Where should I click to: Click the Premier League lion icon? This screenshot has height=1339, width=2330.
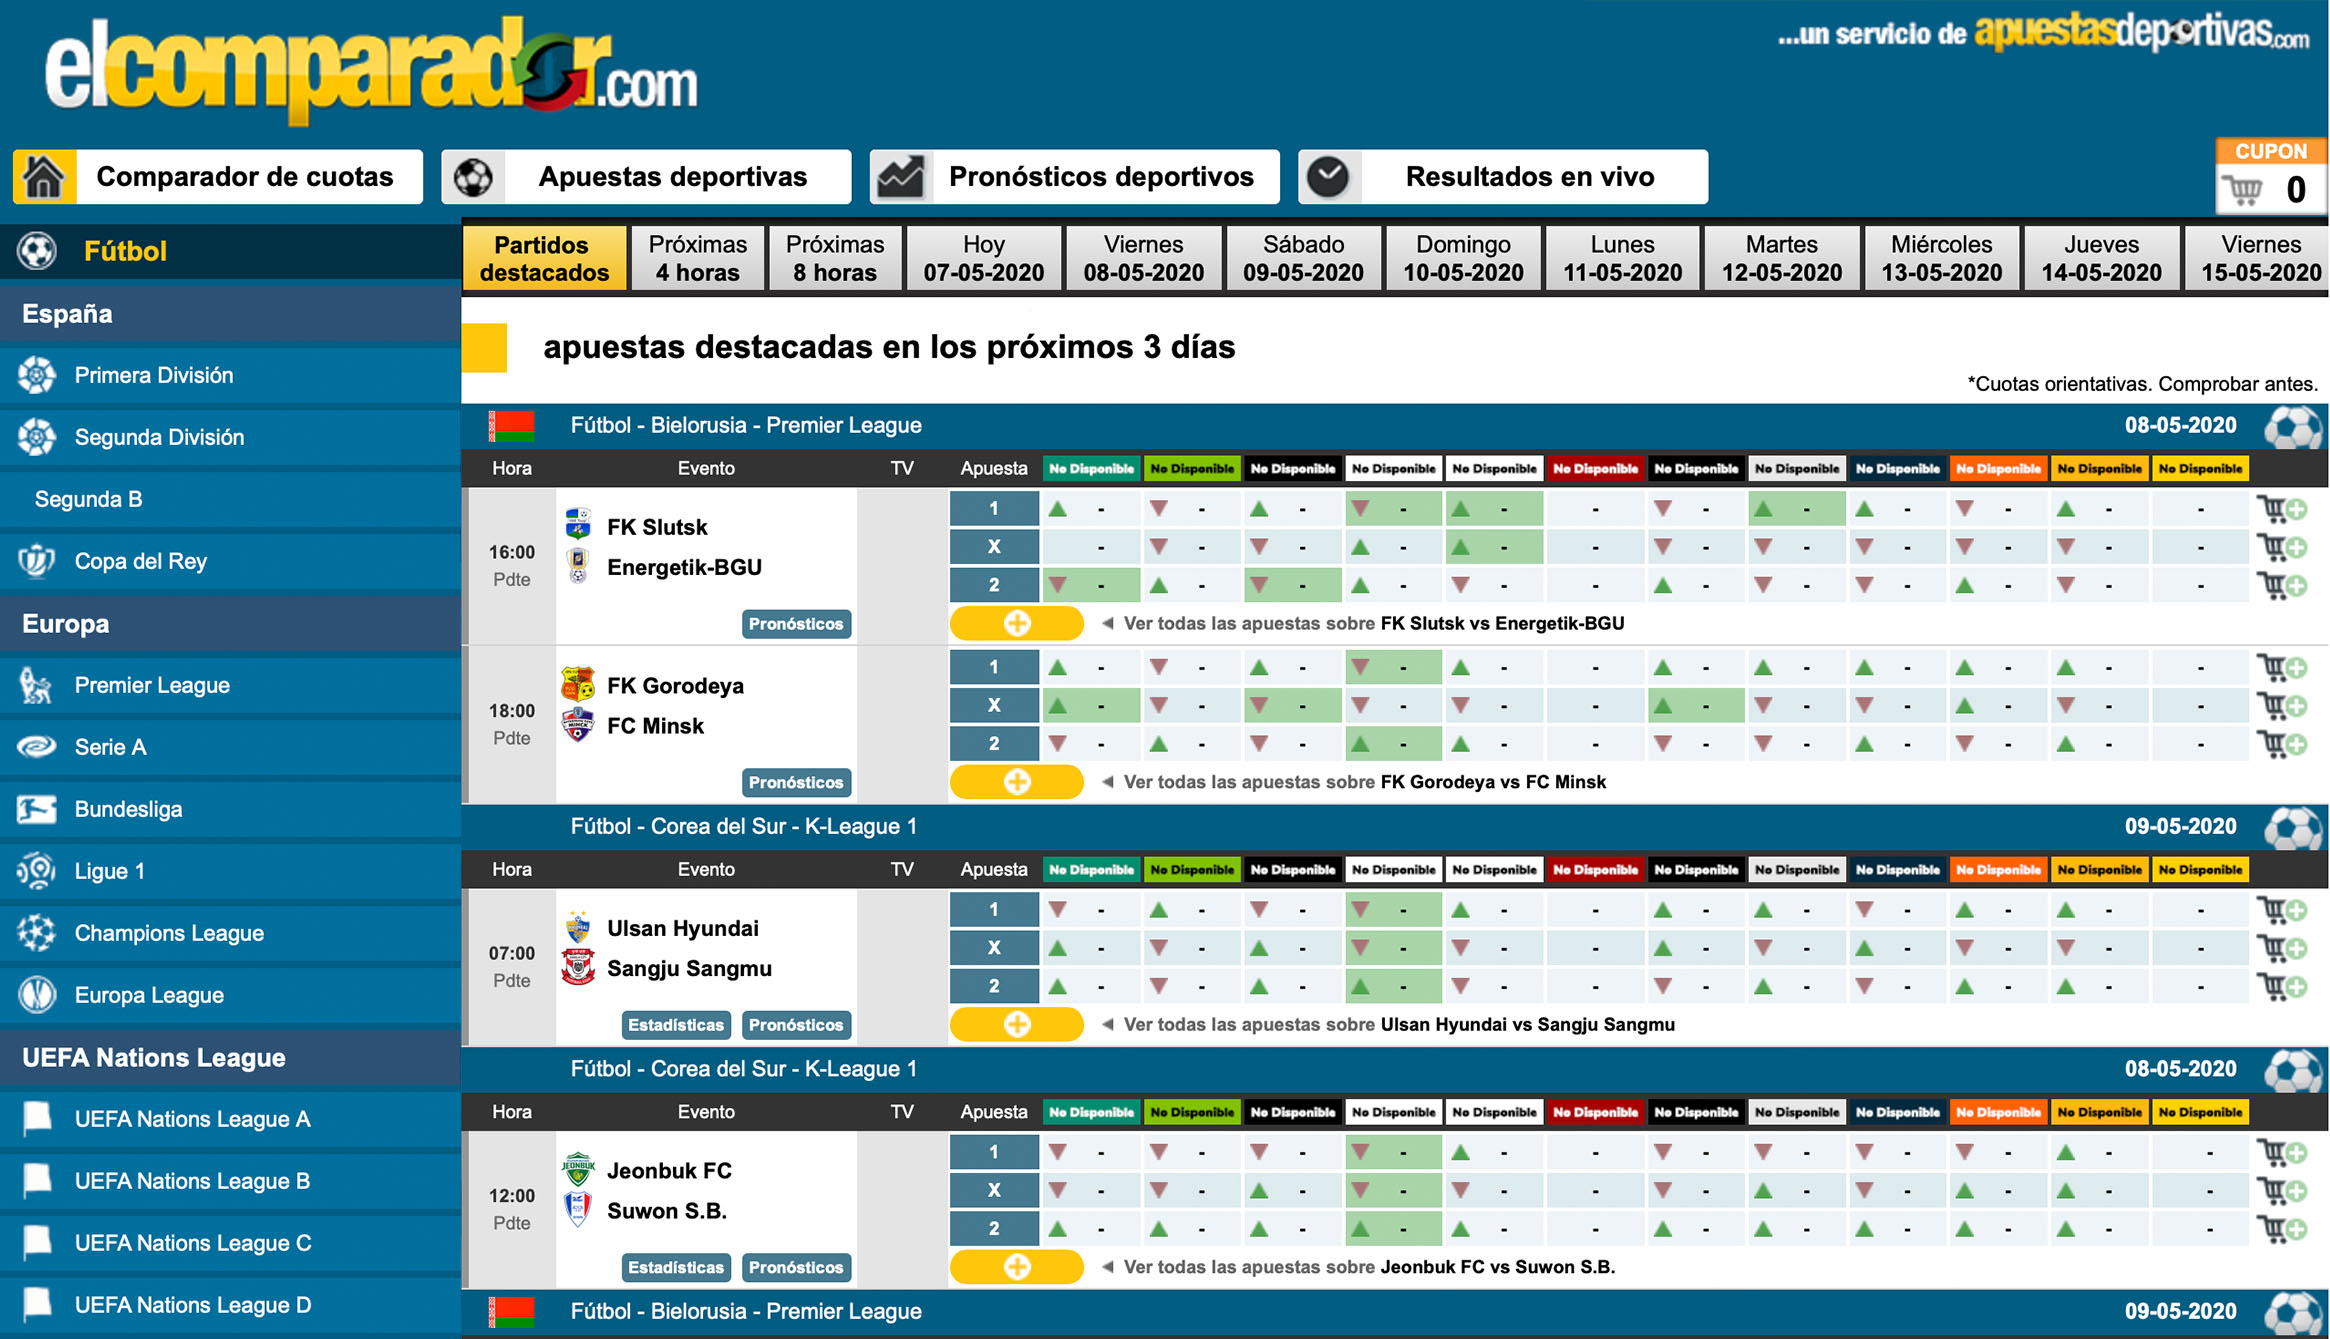coord(37,685)
